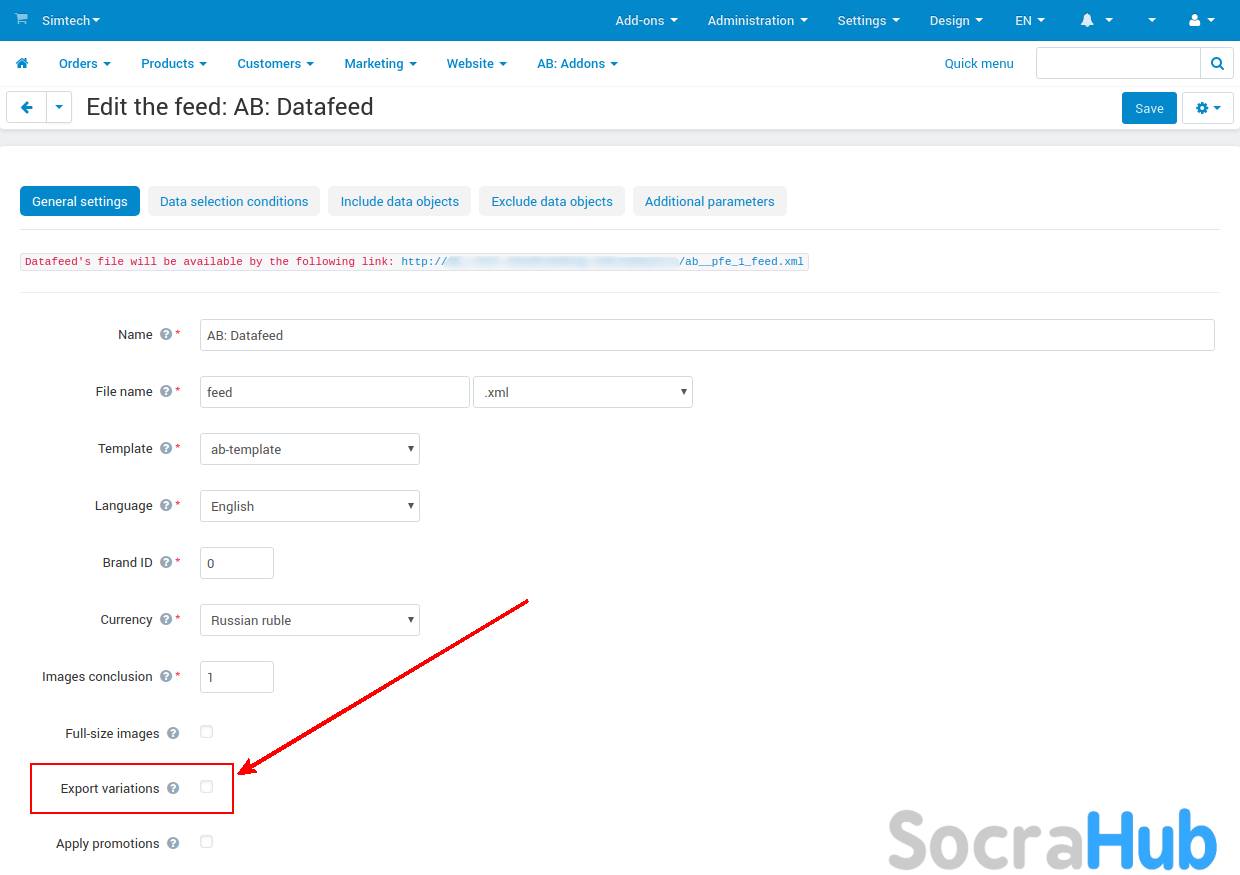
Task: Open the Products menu
Action: coord(174,63)
